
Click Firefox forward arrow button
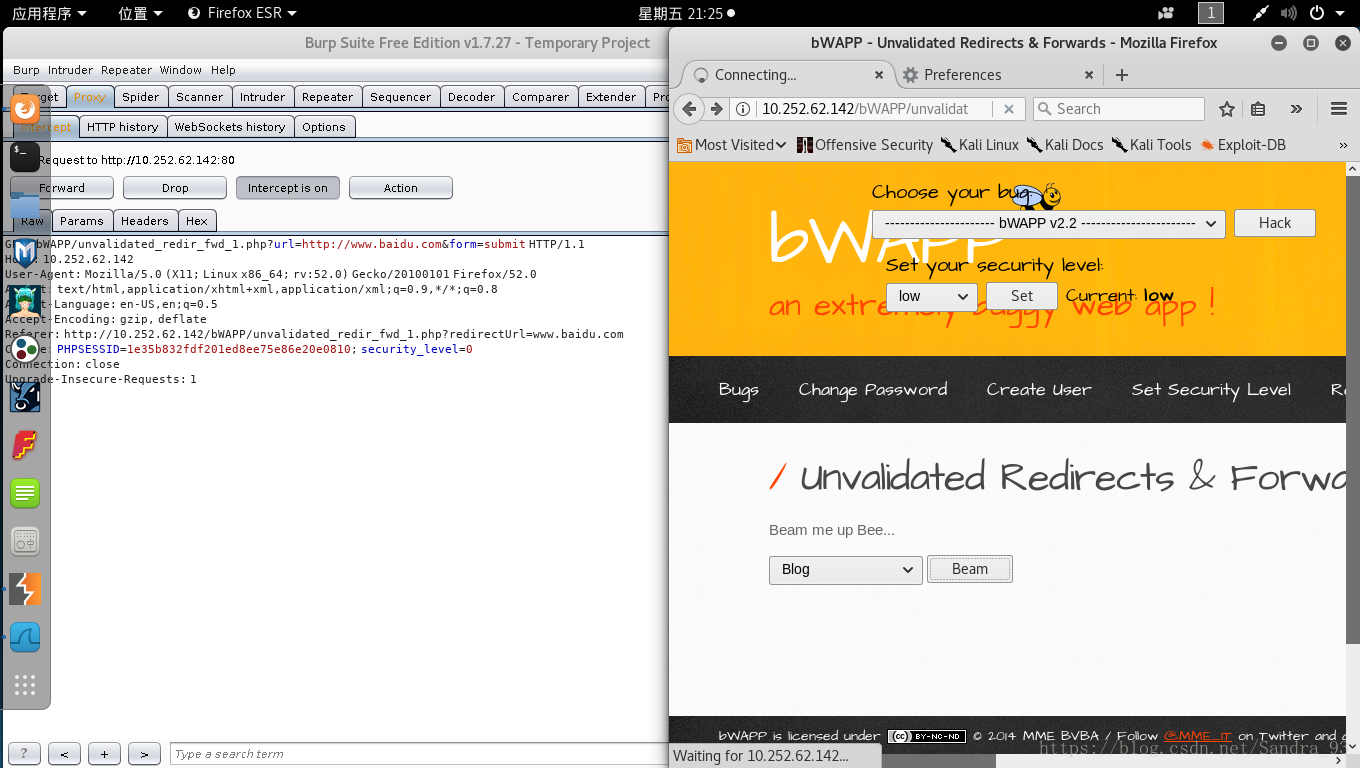(x=716, y=109)
